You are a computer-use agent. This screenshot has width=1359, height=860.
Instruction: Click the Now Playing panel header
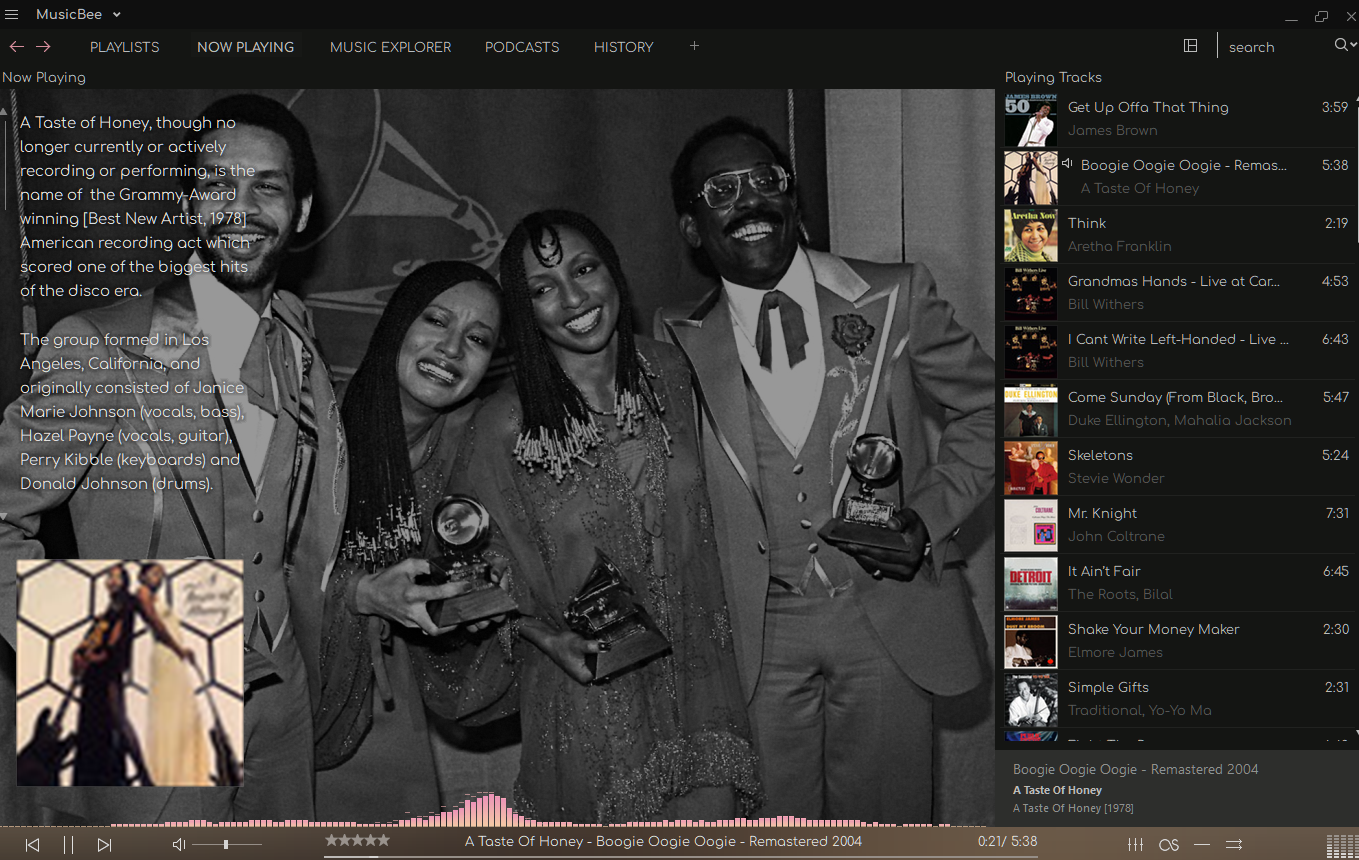coord(44,77)
